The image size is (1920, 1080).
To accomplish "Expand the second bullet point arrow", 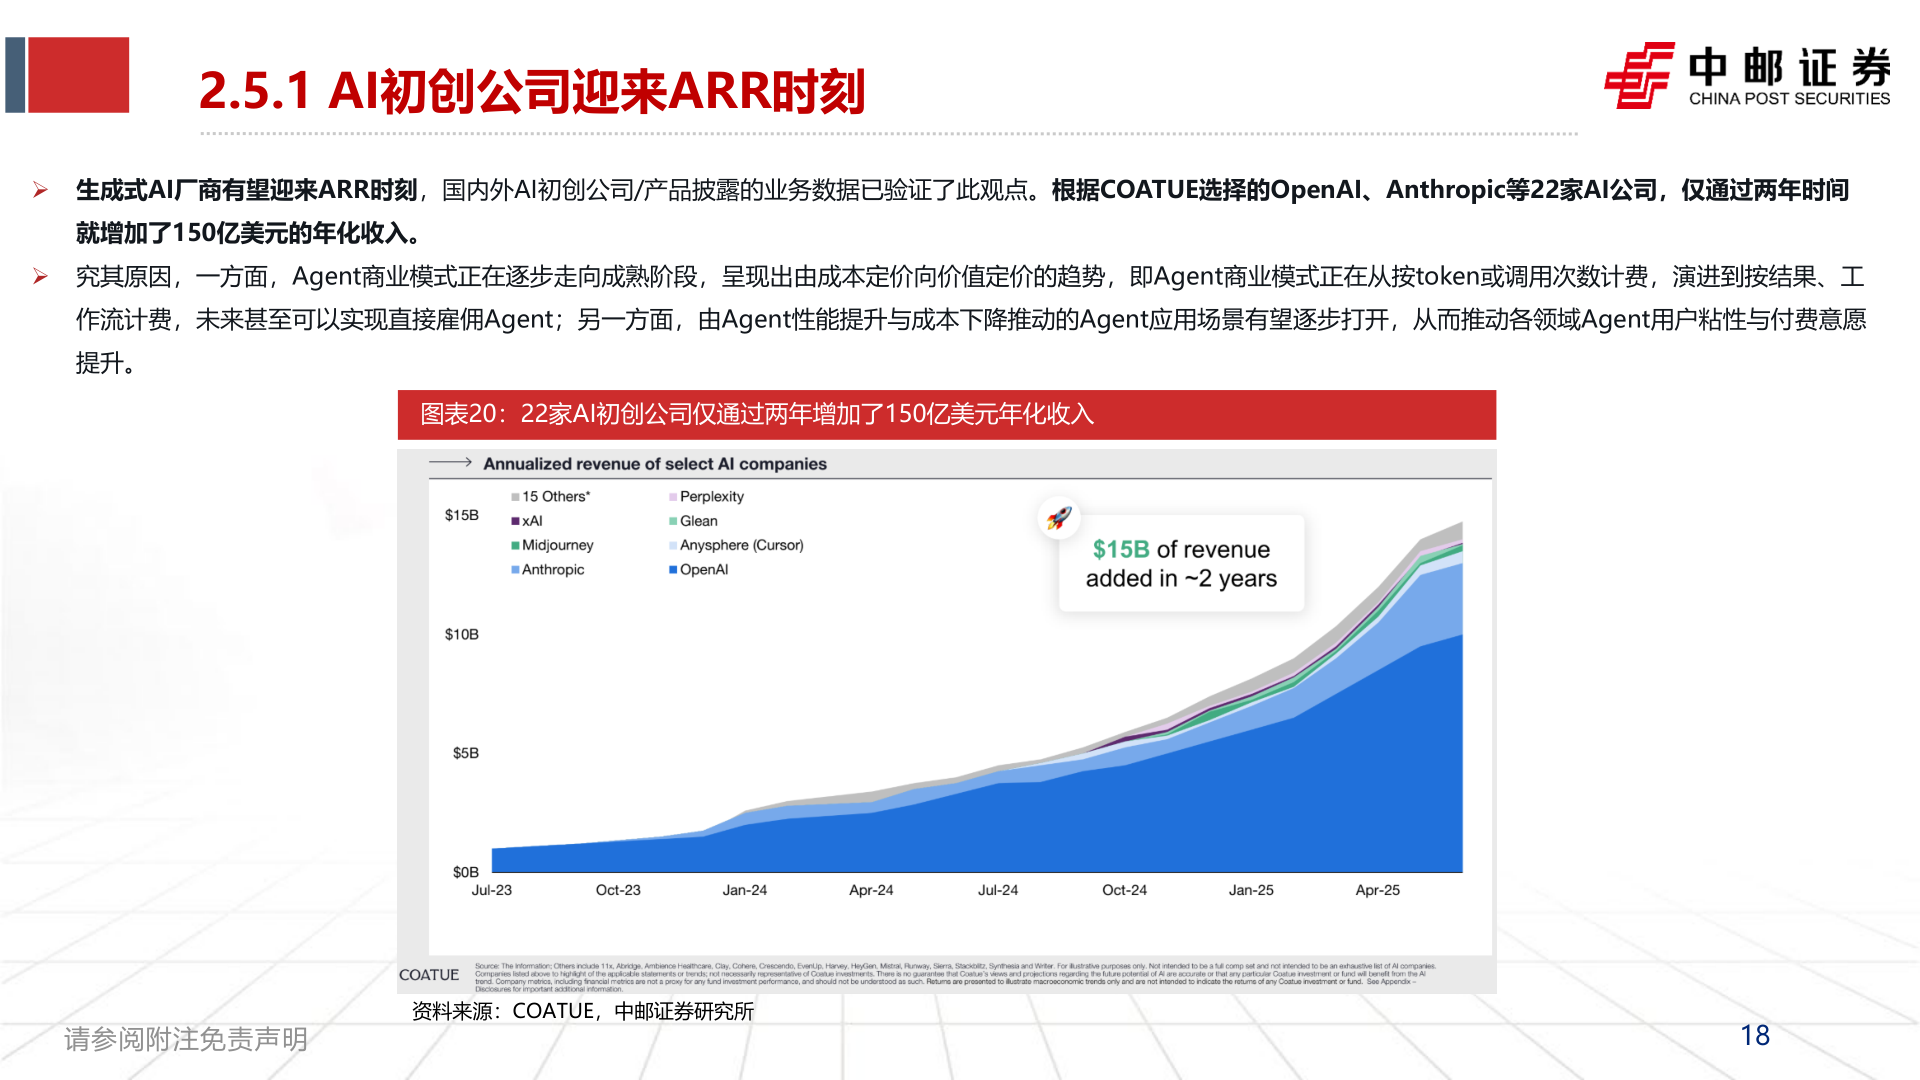I will click(42, 276).
